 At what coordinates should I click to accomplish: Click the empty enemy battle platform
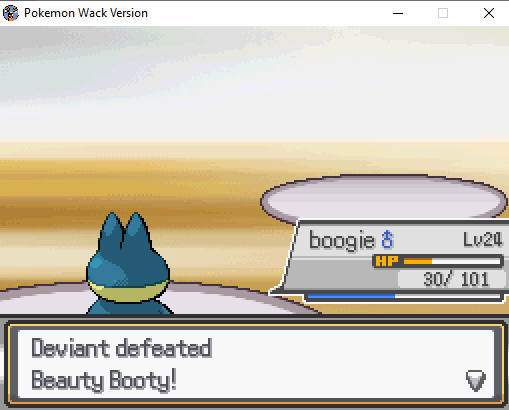pyautogui.click(x=385, y=198)
